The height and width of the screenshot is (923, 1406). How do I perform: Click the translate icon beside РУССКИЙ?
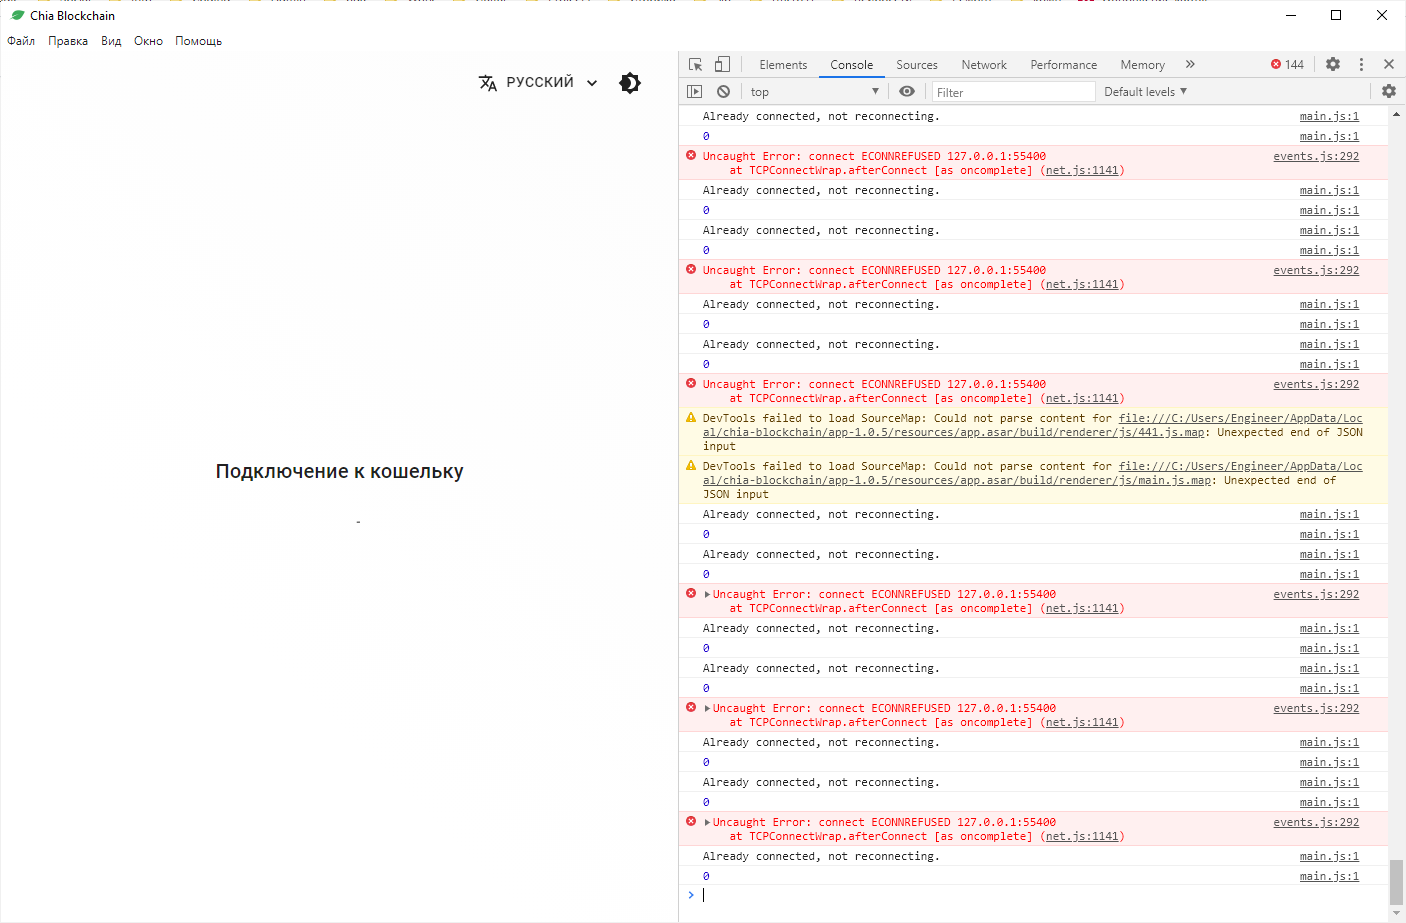point(487,82)
